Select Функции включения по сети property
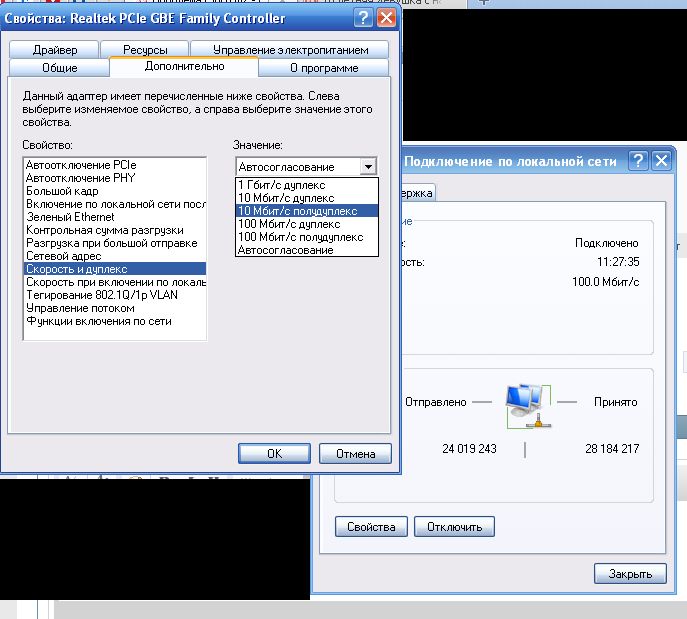 [115, 321]
